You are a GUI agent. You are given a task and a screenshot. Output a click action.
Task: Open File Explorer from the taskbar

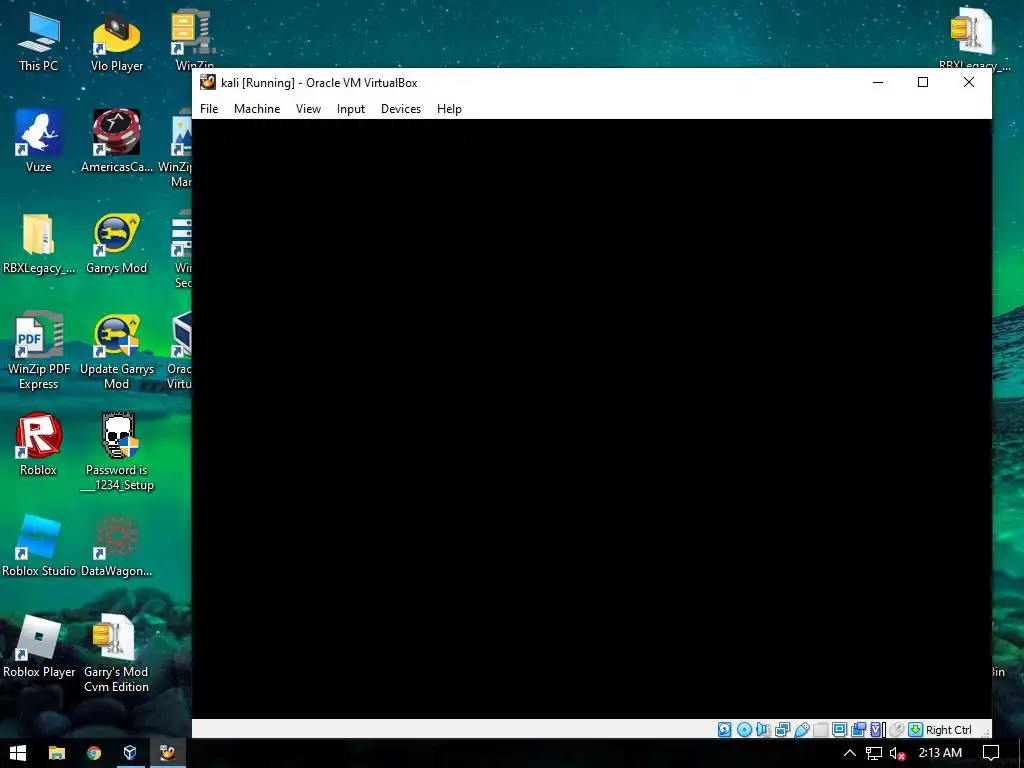tap(57, 753)
